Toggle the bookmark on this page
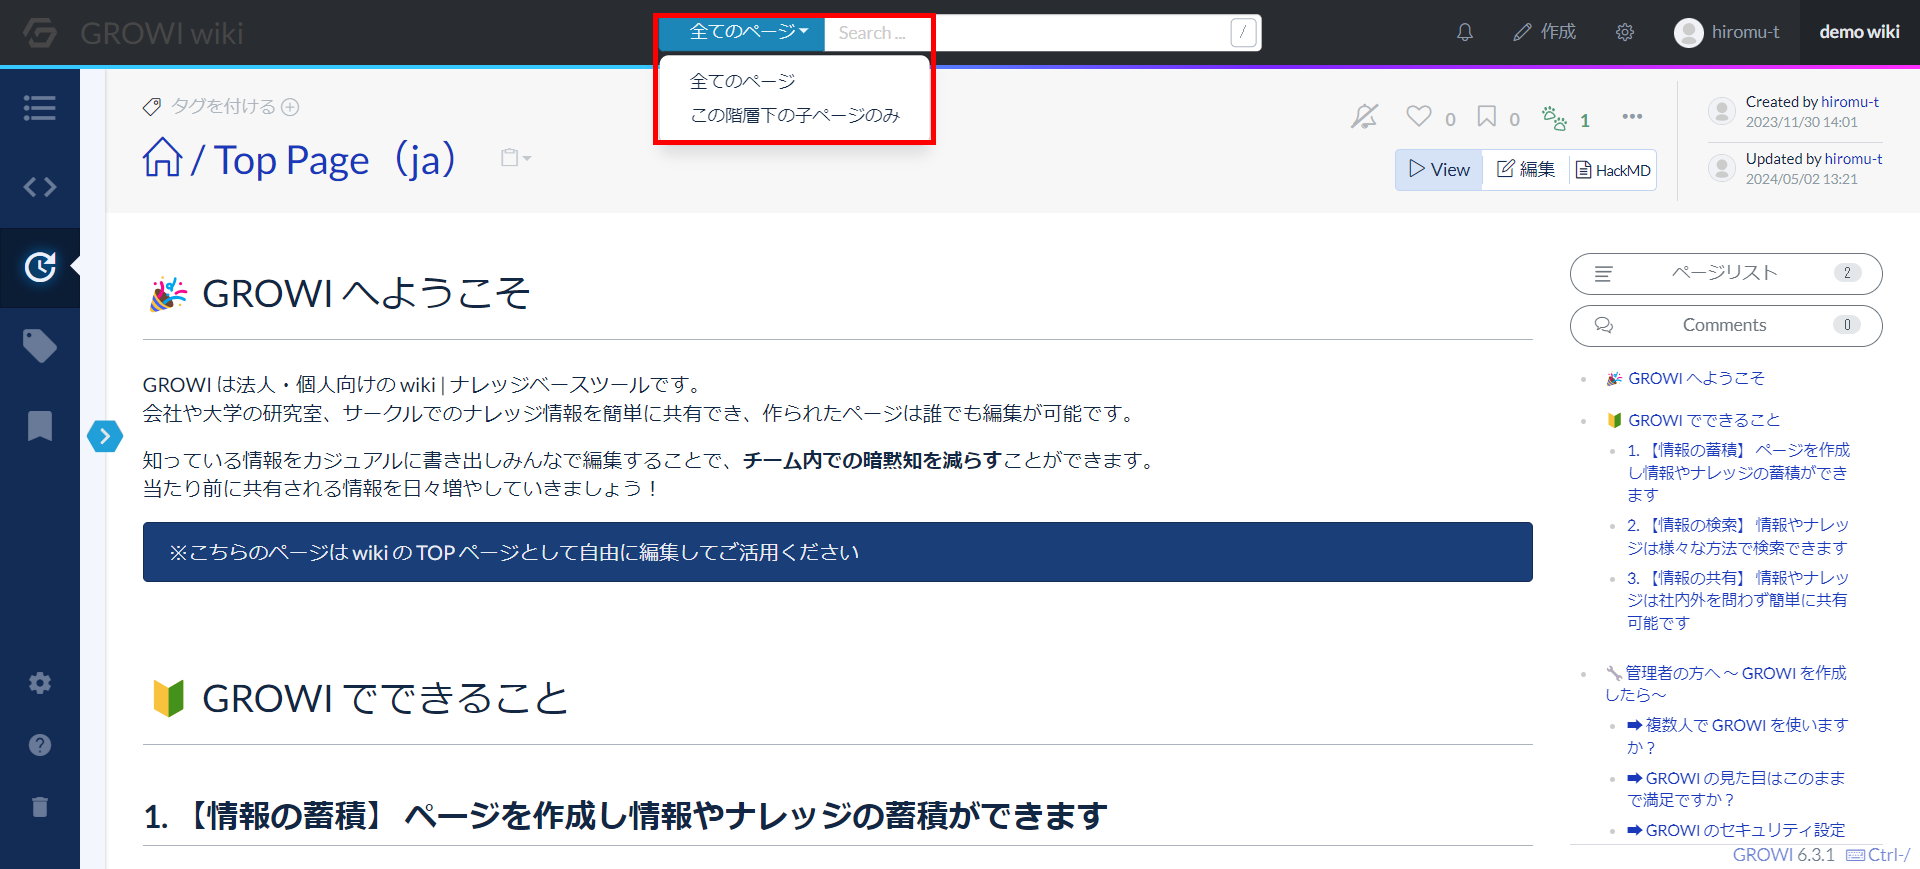1920x869 pixels. coord(1487,117)
